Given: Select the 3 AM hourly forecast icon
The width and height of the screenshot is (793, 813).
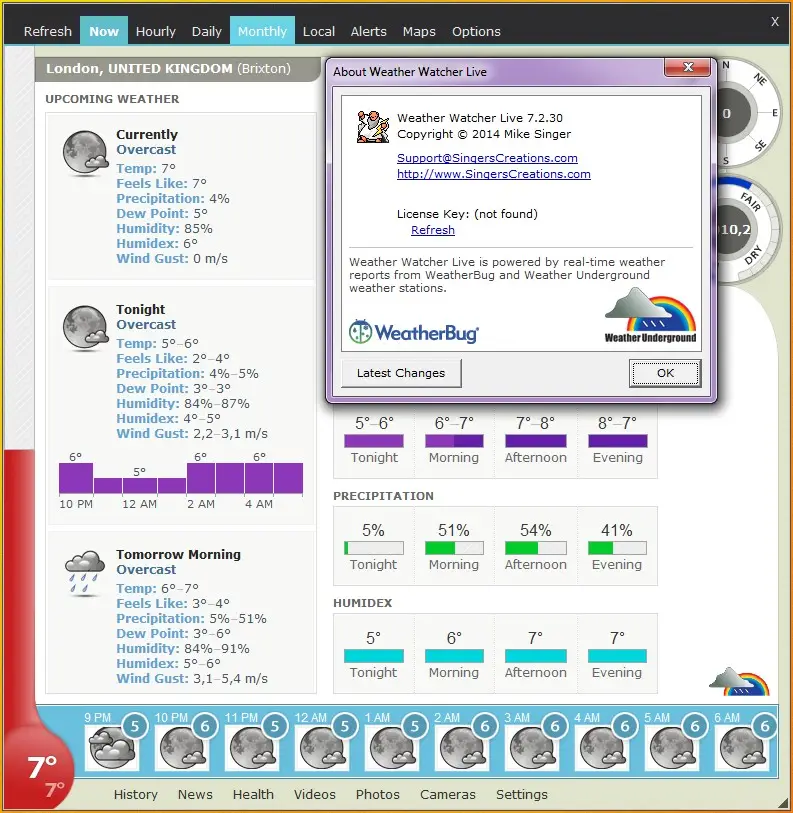Looking at the screenshot, I should click(532, 748).
